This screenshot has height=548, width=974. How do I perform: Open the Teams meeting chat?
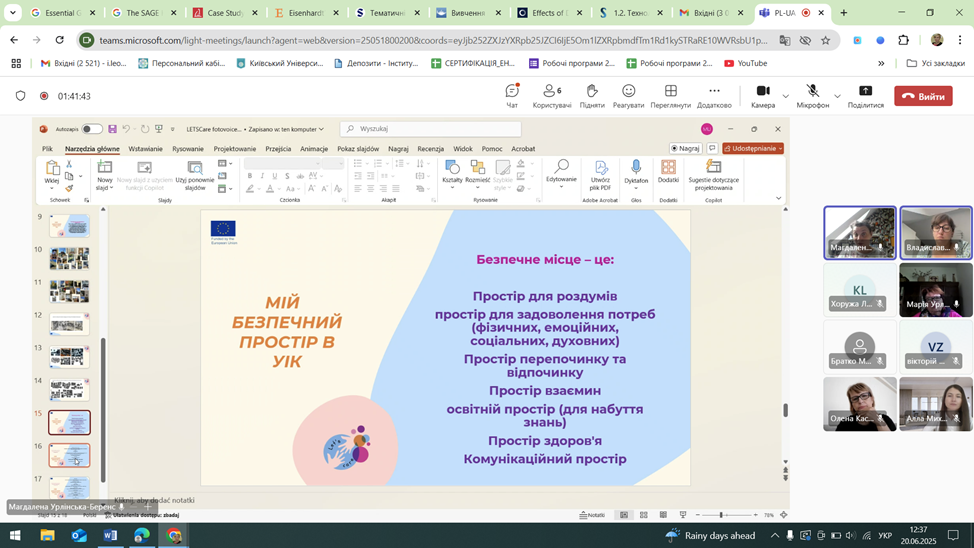[x=512, y=95]
